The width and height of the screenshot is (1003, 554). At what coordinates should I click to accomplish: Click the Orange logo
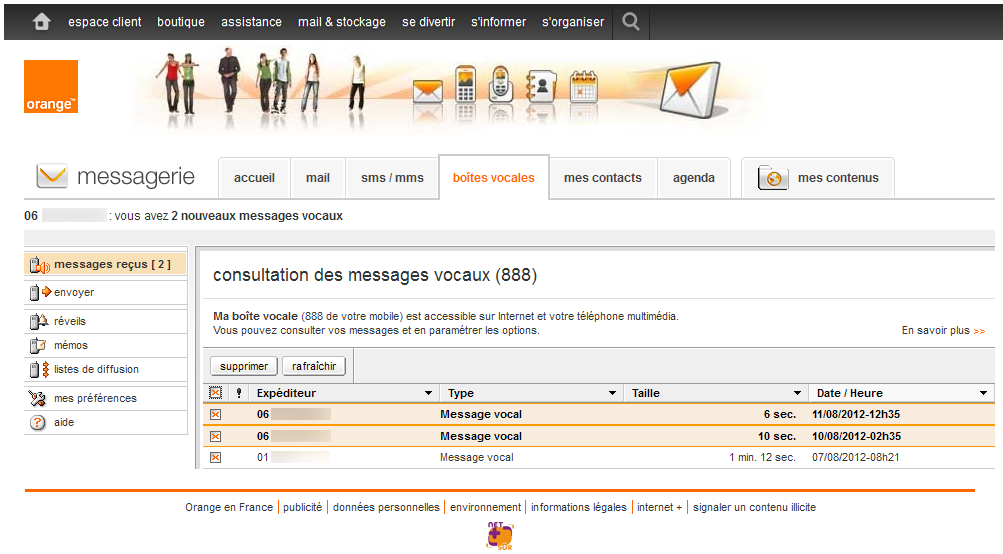coord(51,87)
